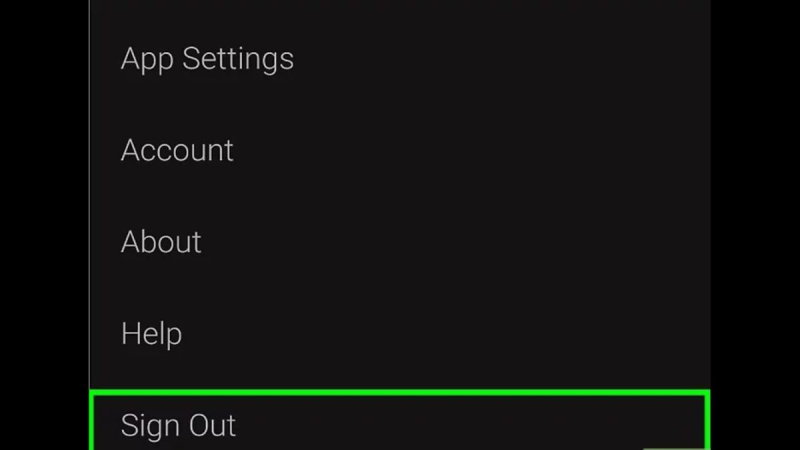800x450 pixels.
Task: Select the green-outlined Sign Out entry
Action: (x=399, y=422)
